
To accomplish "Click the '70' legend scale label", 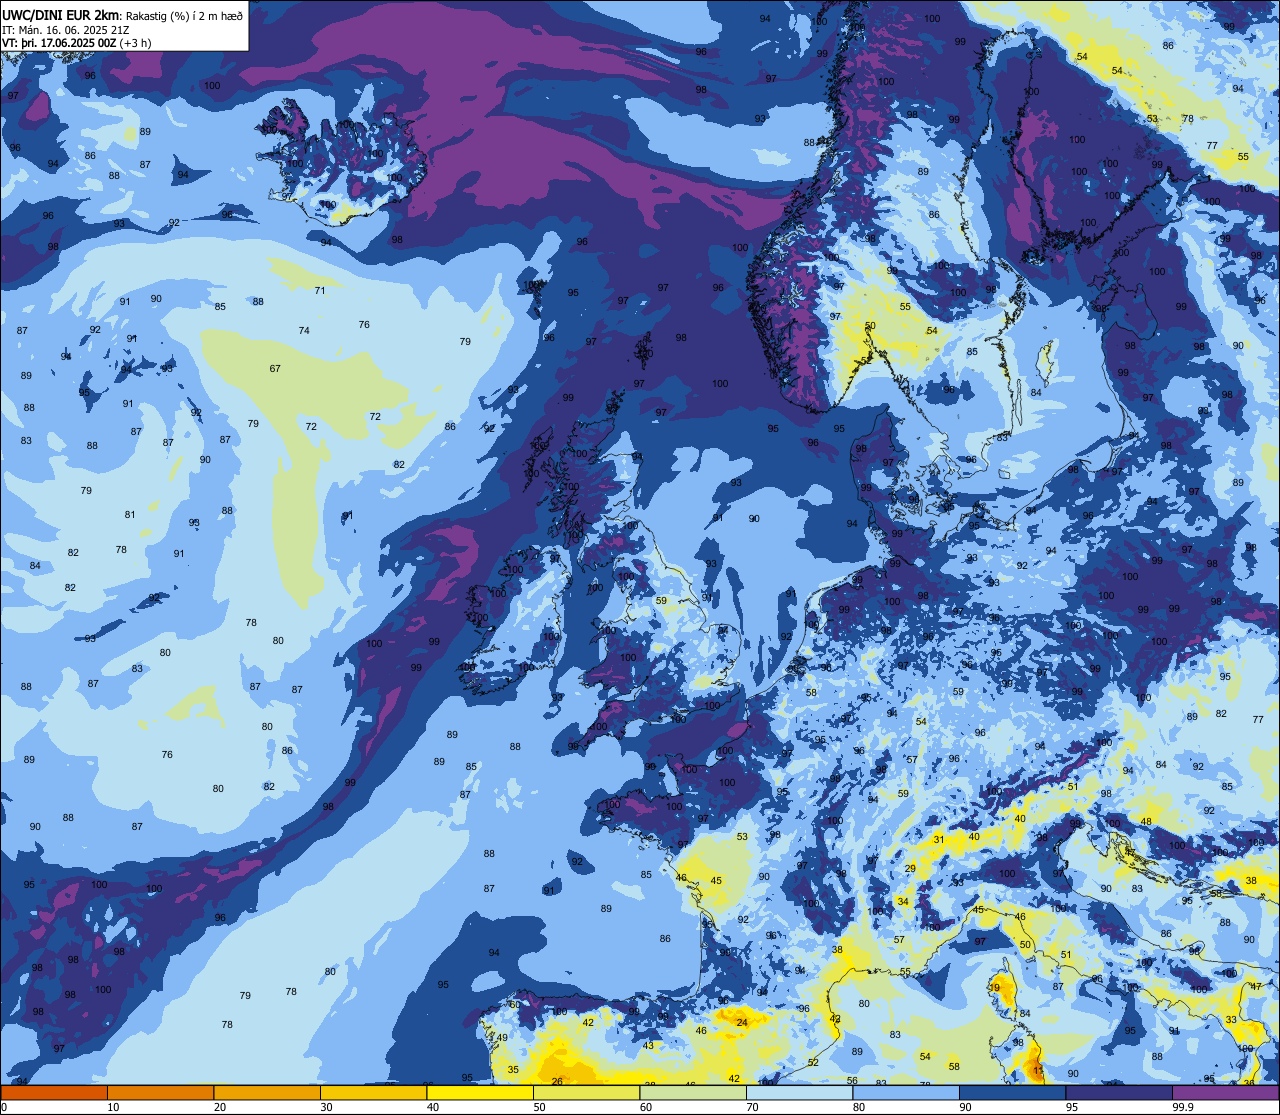I will pyautogui.click(x=752, y=1107).
